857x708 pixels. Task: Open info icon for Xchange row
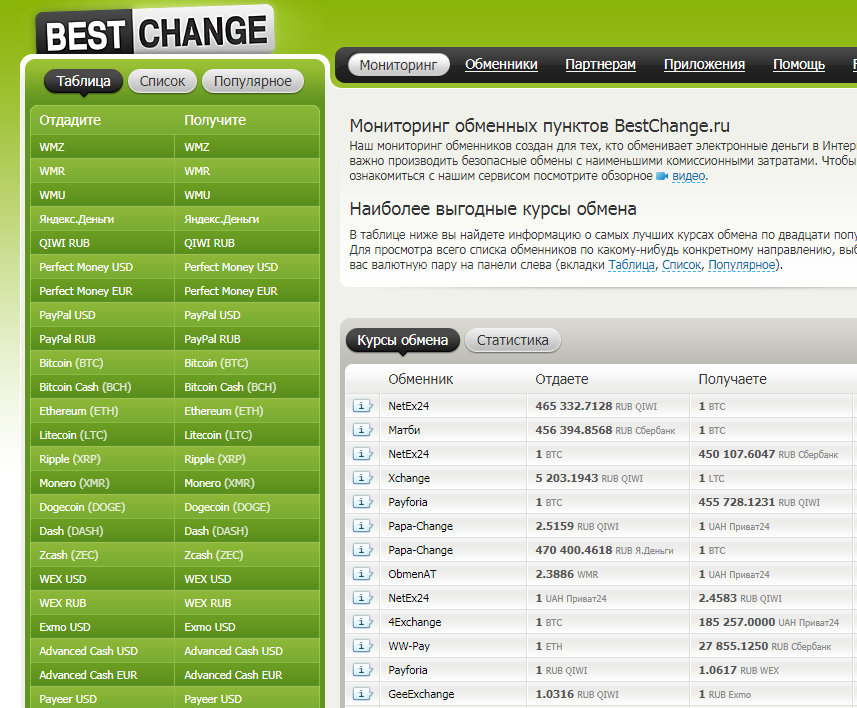(x=362, y=478)
